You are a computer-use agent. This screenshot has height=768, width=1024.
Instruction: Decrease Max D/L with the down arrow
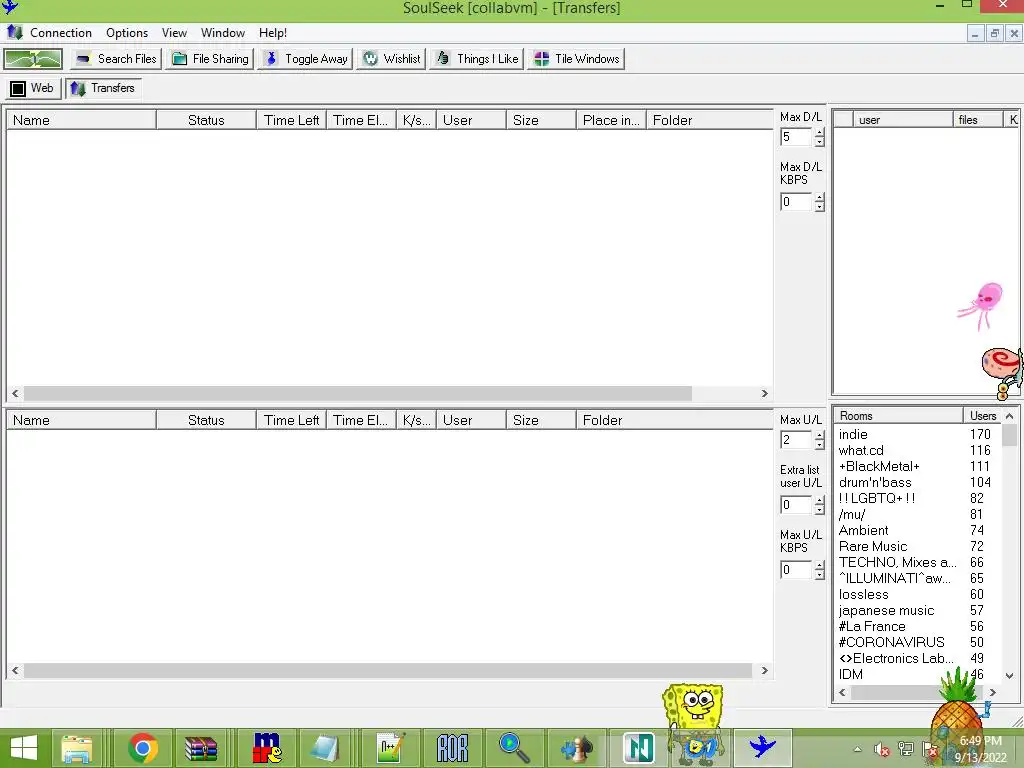pyautogui.click(x=820, y=142)
